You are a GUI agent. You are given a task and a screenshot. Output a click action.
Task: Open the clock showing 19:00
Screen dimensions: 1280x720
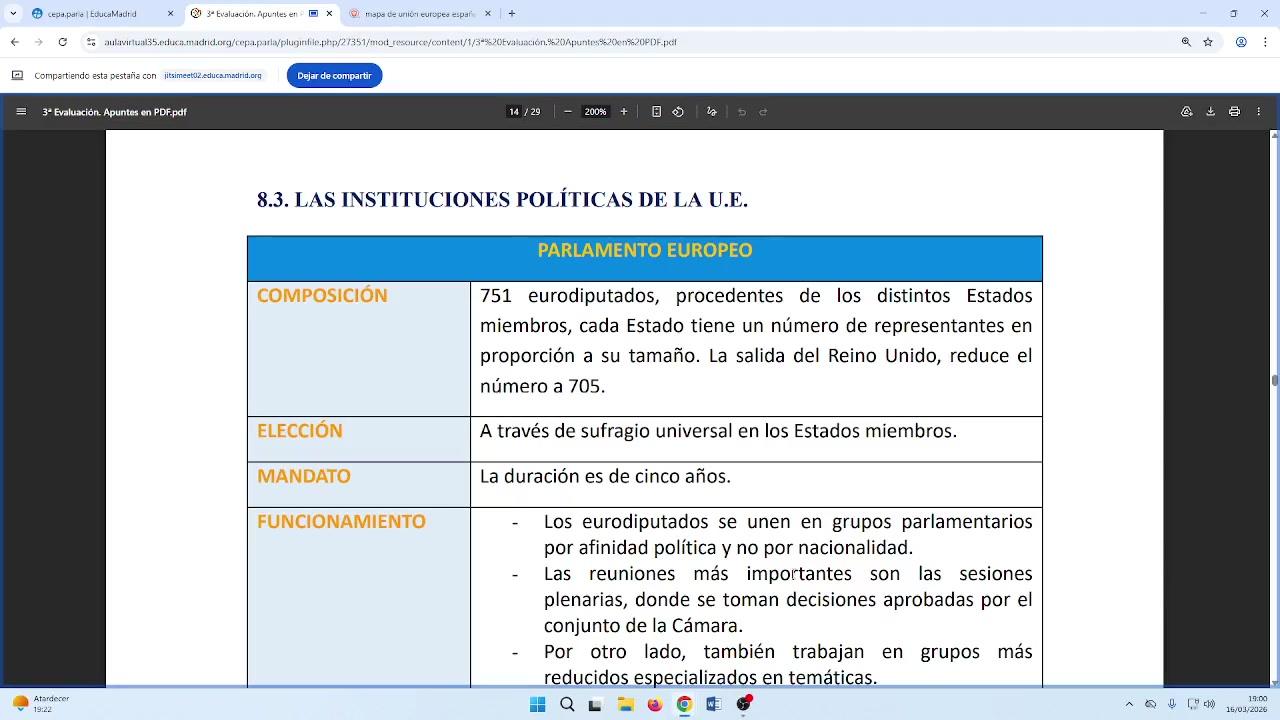coord(1247,704)
